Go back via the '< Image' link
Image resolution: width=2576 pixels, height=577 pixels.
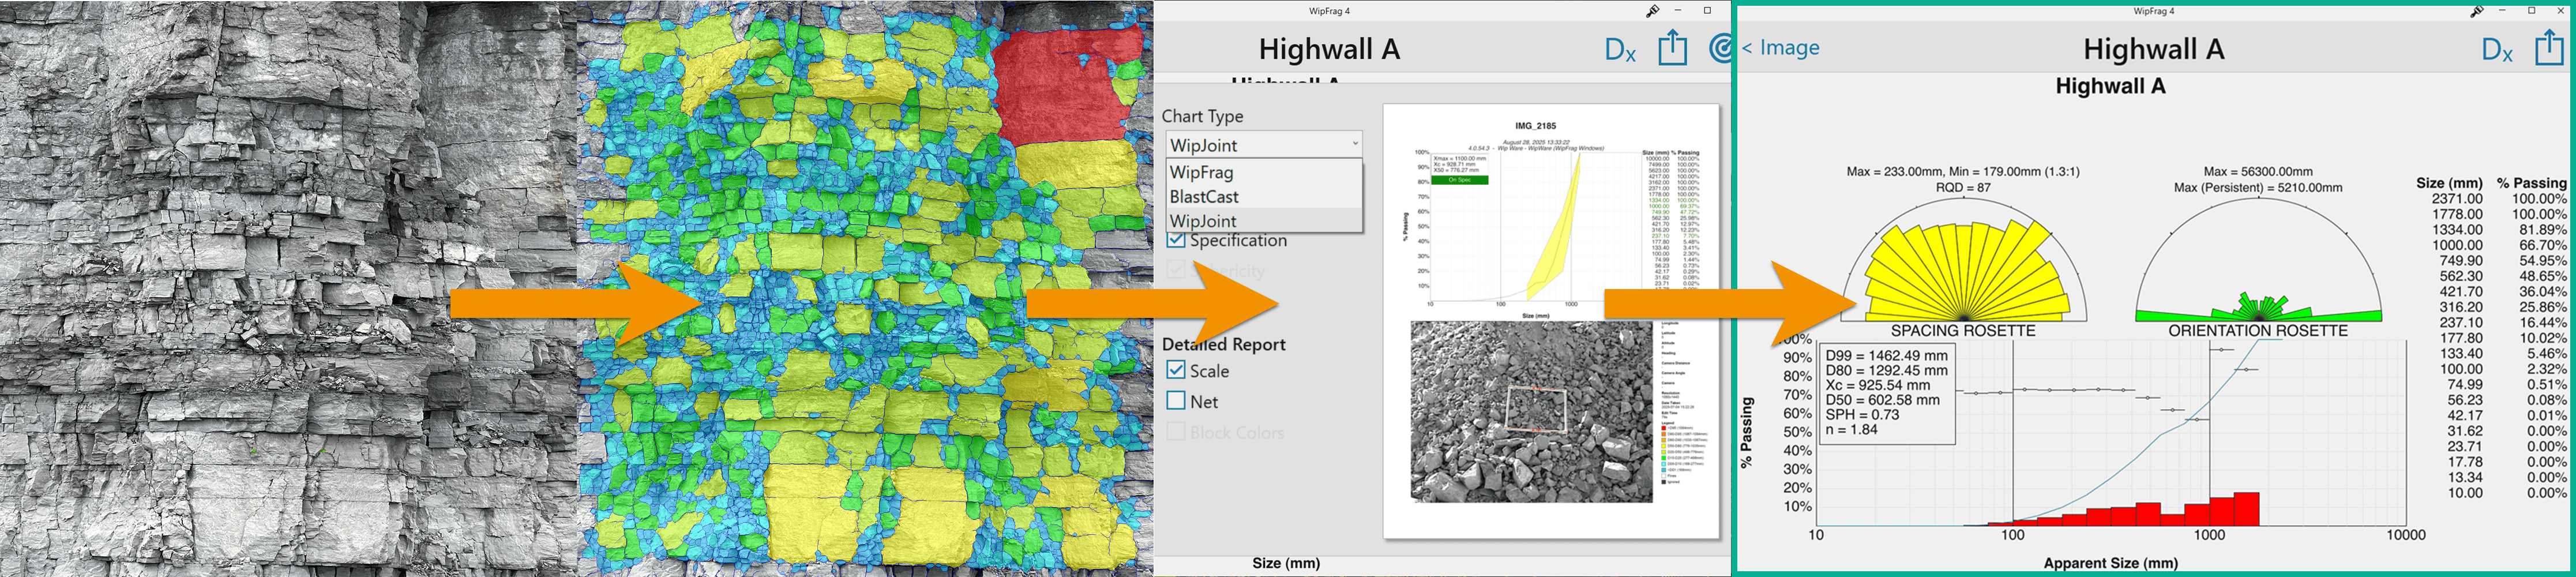coord(1780,47)
